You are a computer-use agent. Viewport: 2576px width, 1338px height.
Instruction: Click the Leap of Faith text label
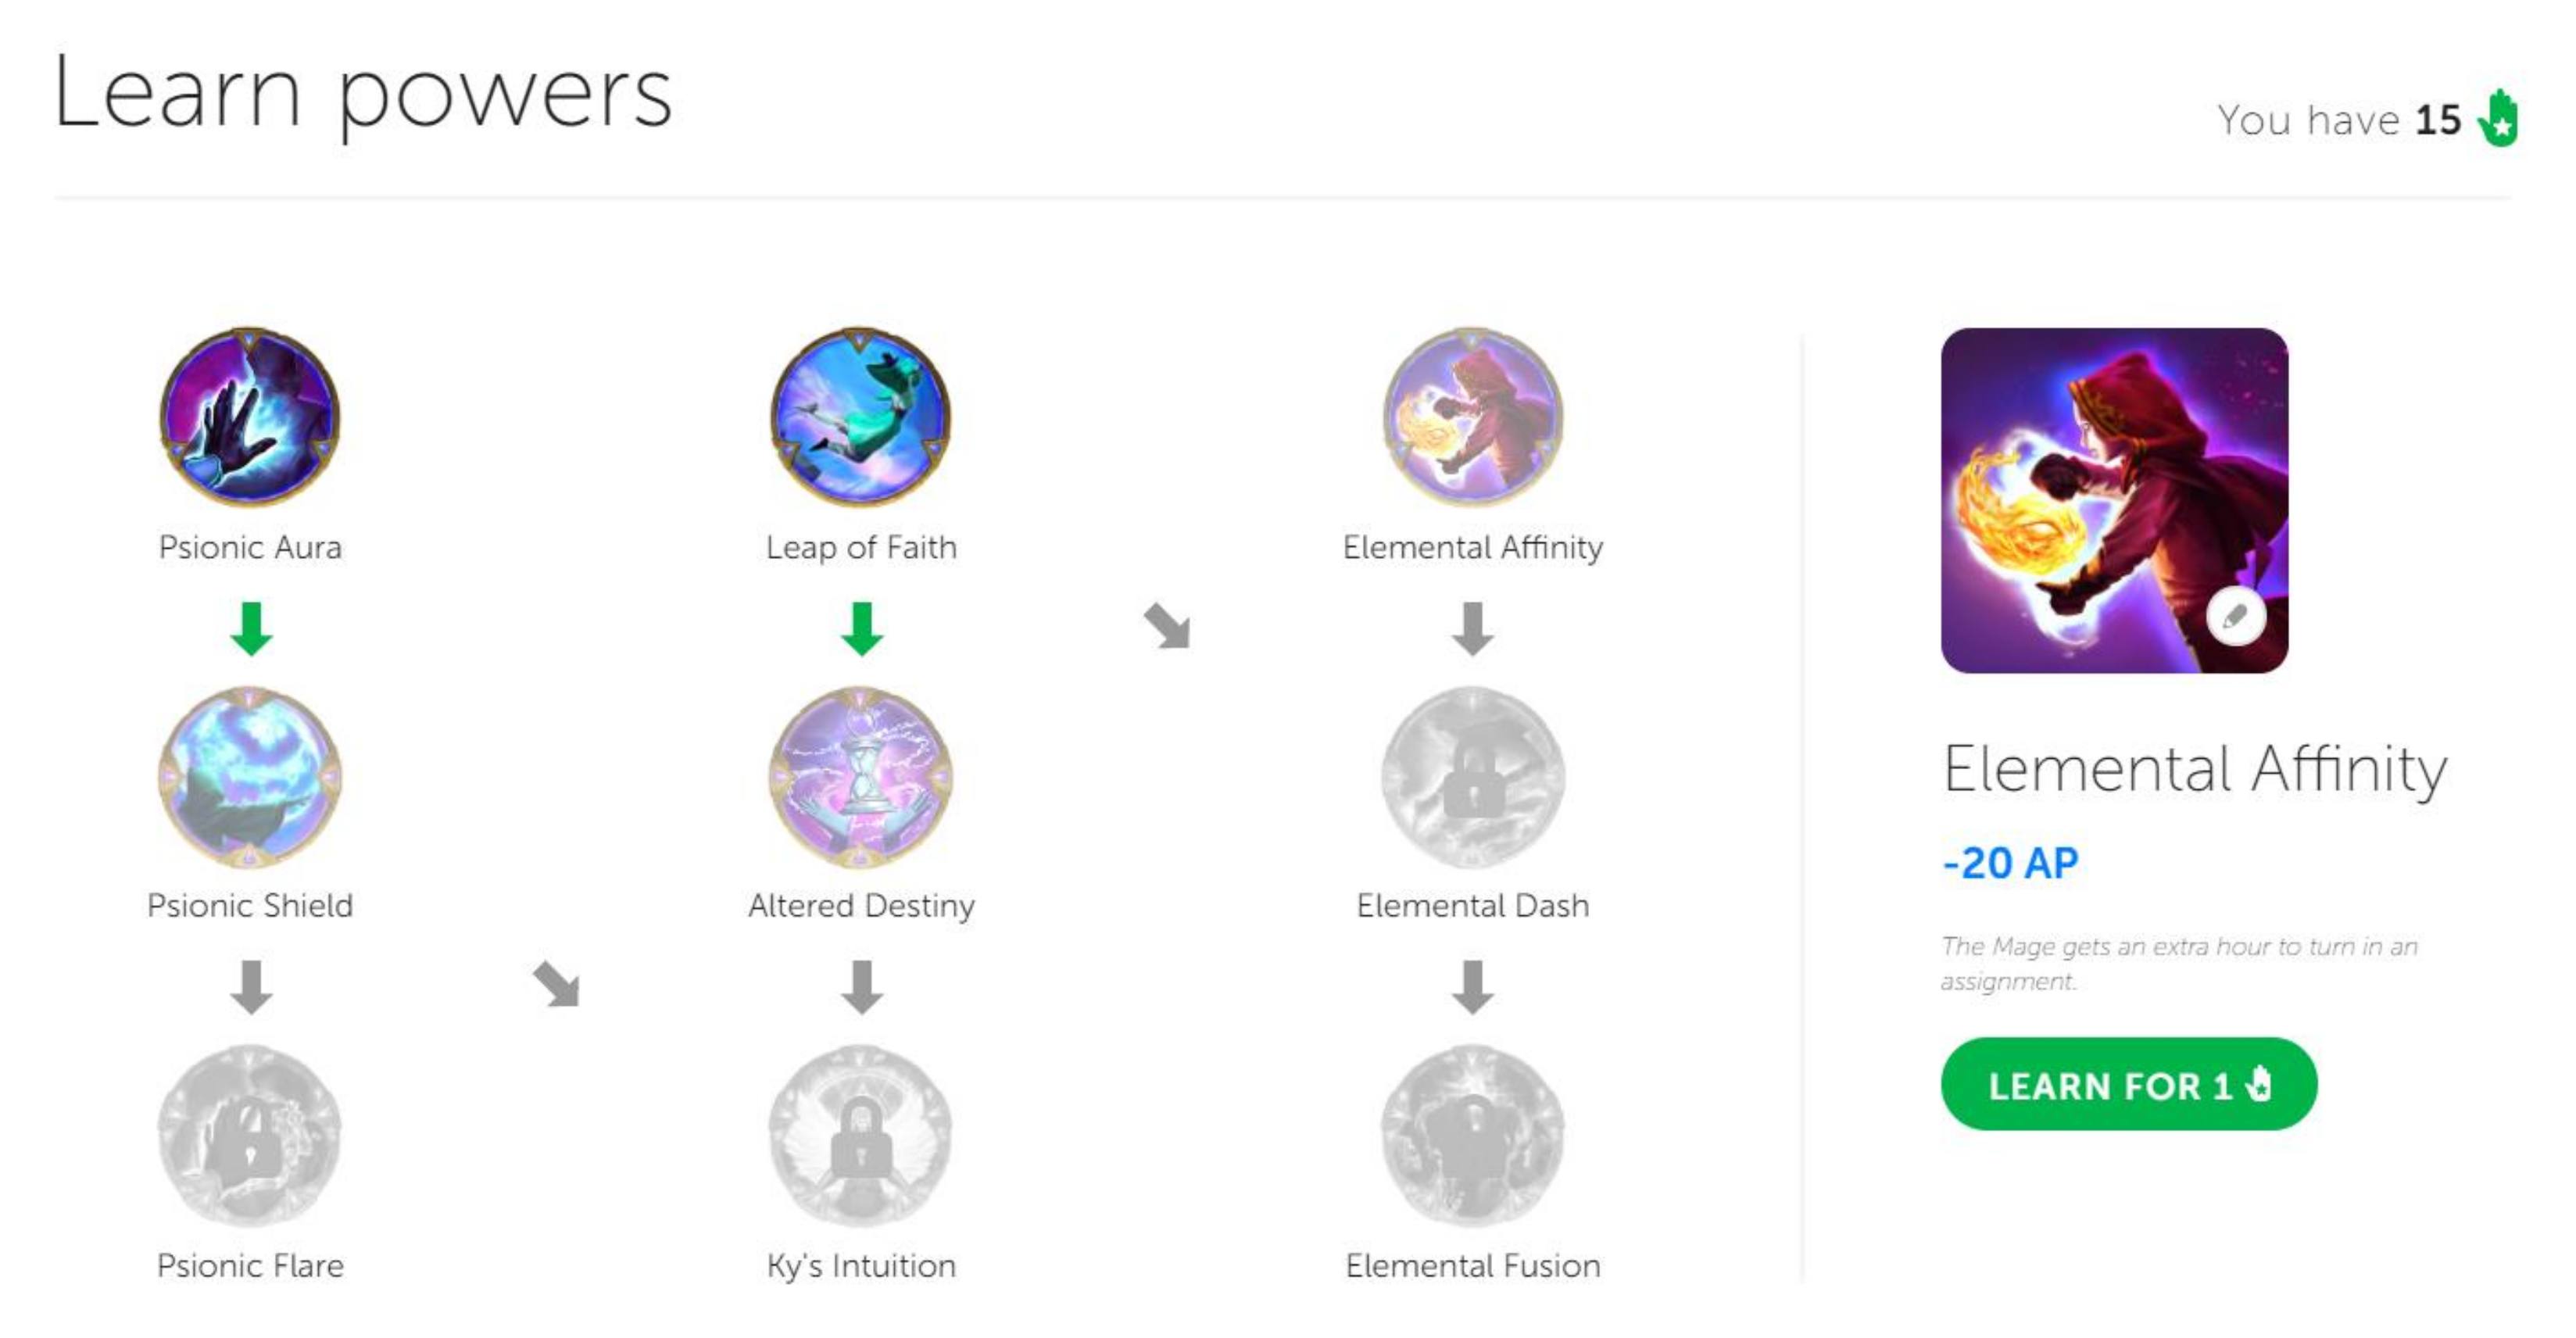tap(861, 547)
